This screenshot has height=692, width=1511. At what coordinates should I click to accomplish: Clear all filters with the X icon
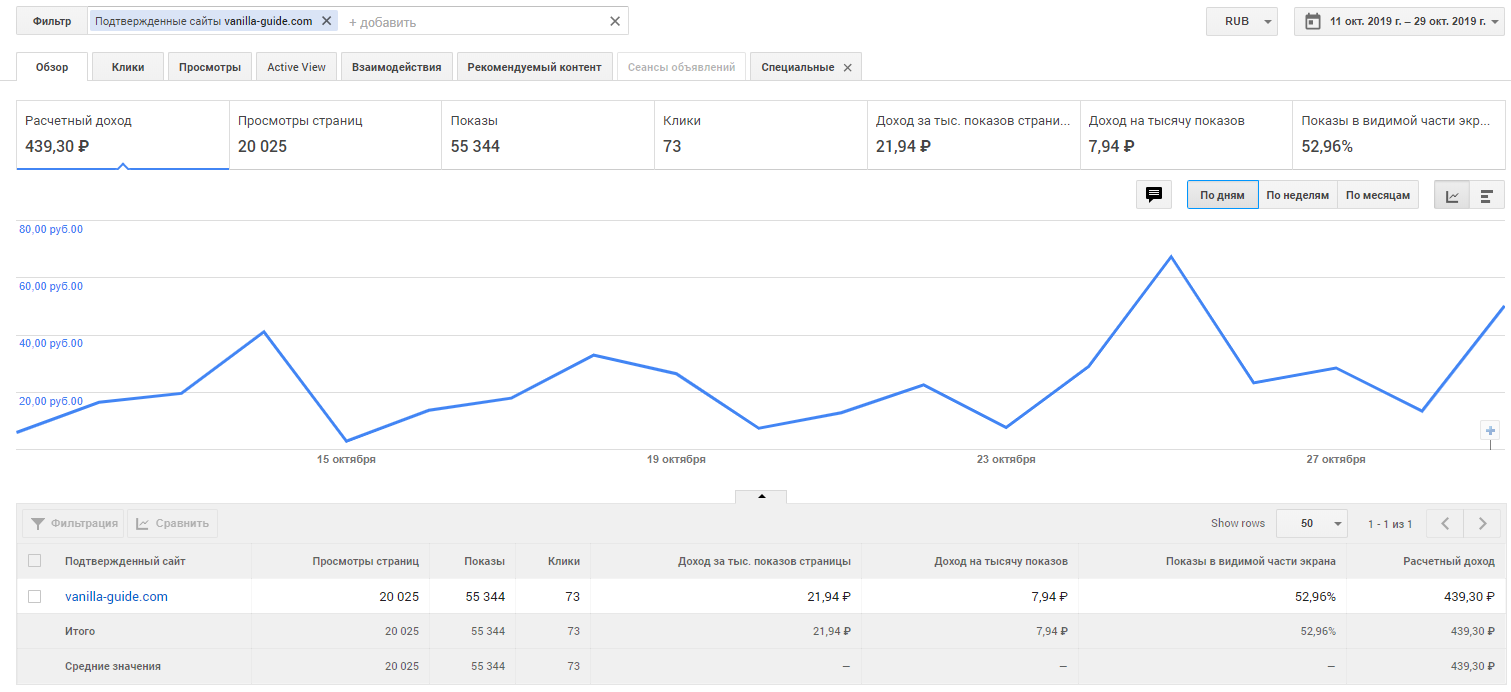tap(614, 21)
